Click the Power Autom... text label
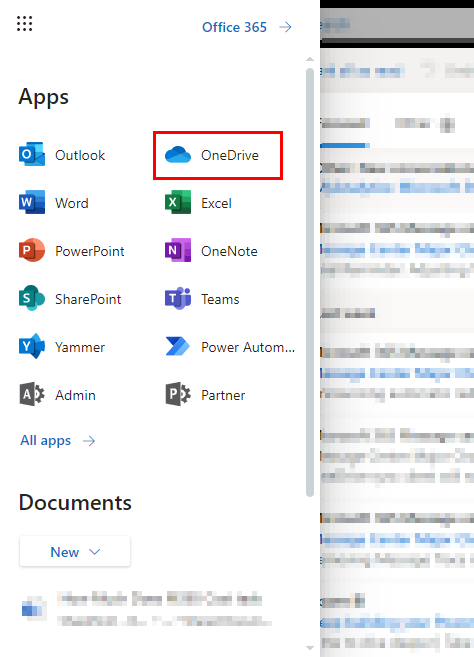The height and width of the screenshot is (657, 474). coord(248,347)
